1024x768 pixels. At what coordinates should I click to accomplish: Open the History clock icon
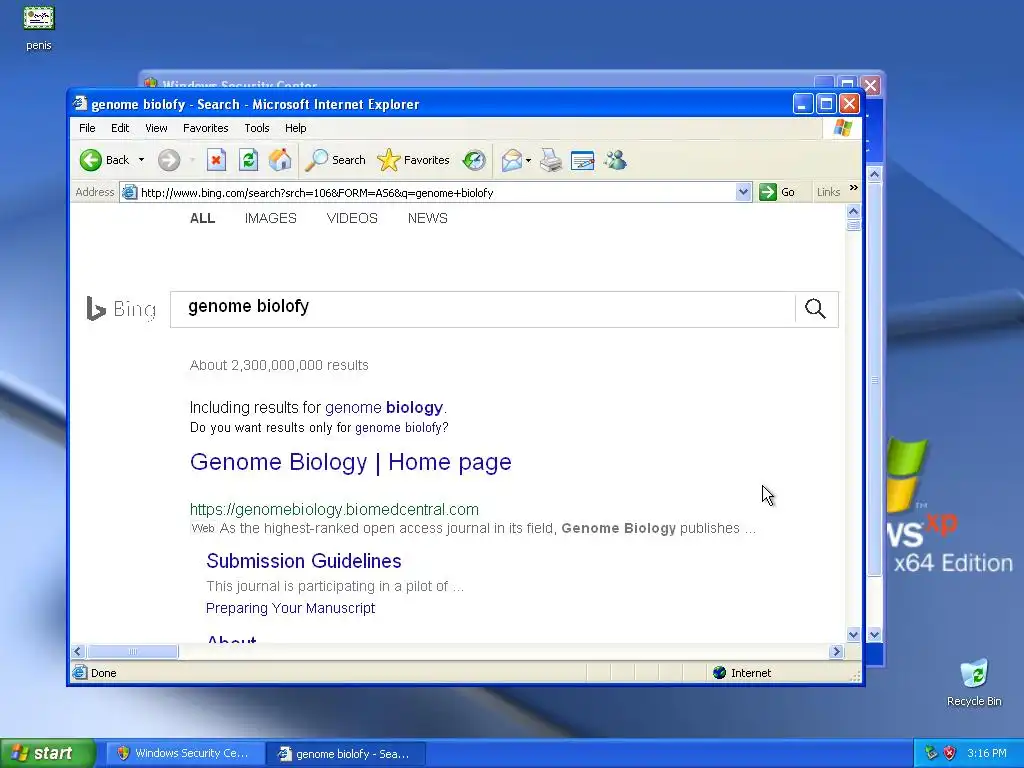[x=473, y=160]
